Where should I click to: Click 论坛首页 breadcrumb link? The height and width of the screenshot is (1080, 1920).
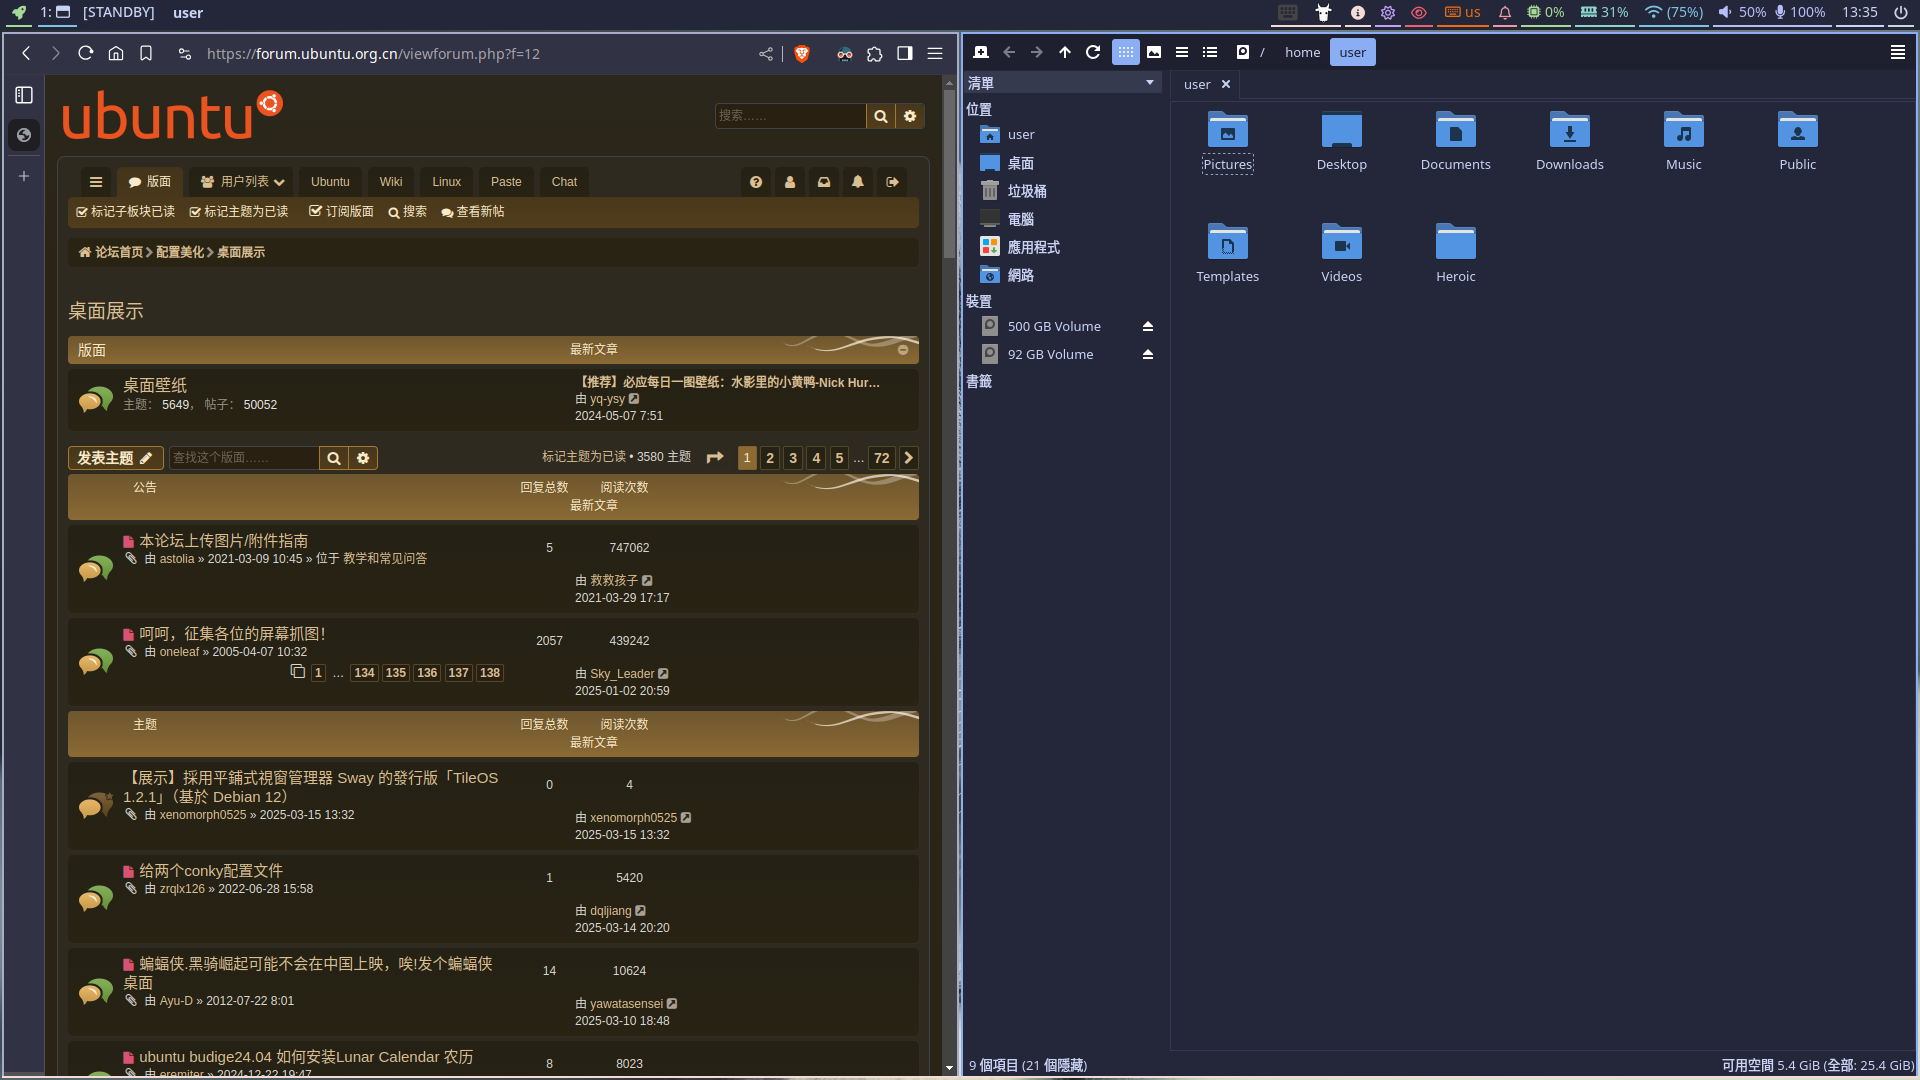[112, 253]
